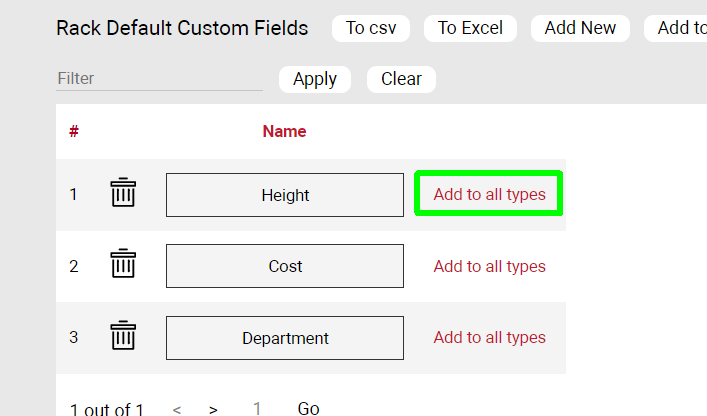Viewport: 707px width, 416px height.
Task: Remove the Department field using trash icon
Action: coord(123,336)
